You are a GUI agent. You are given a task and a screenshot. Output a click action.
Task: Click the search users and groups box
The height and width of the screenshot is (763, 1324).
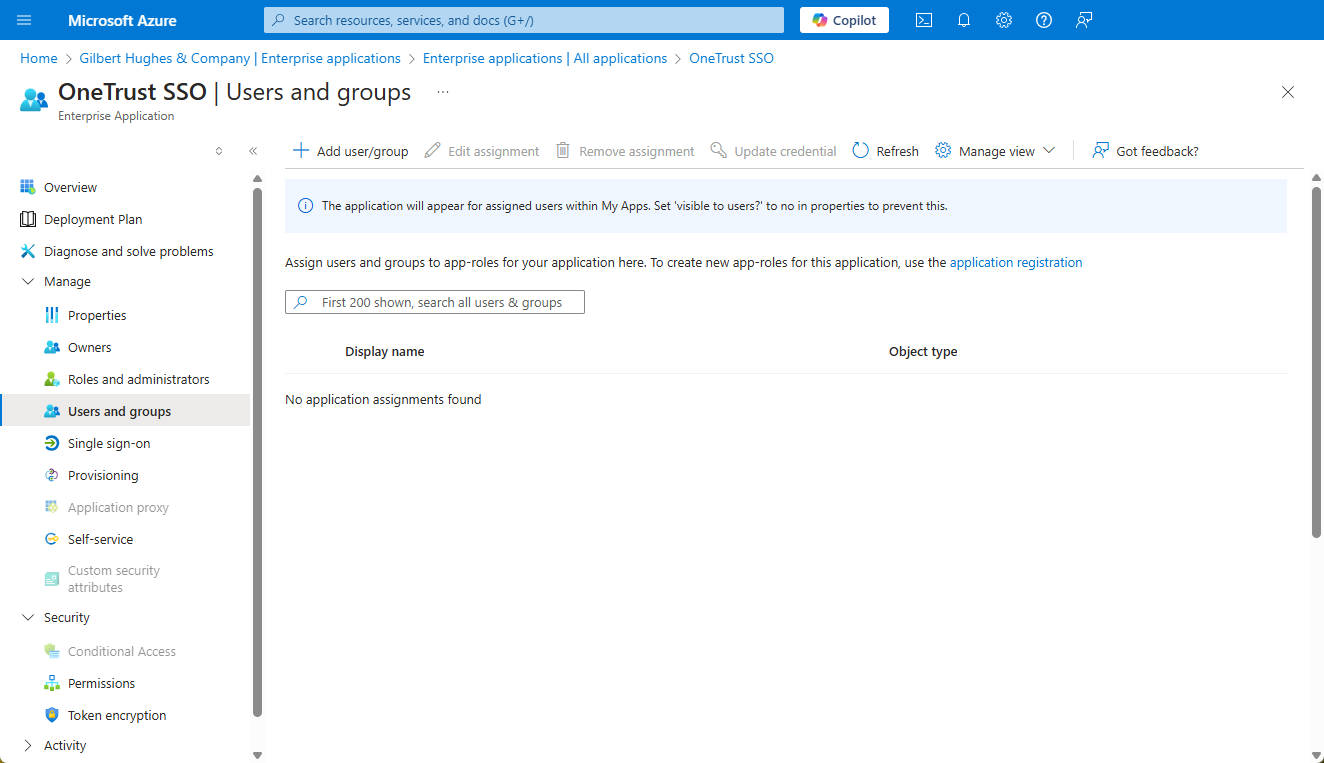(x=434, y=301)
